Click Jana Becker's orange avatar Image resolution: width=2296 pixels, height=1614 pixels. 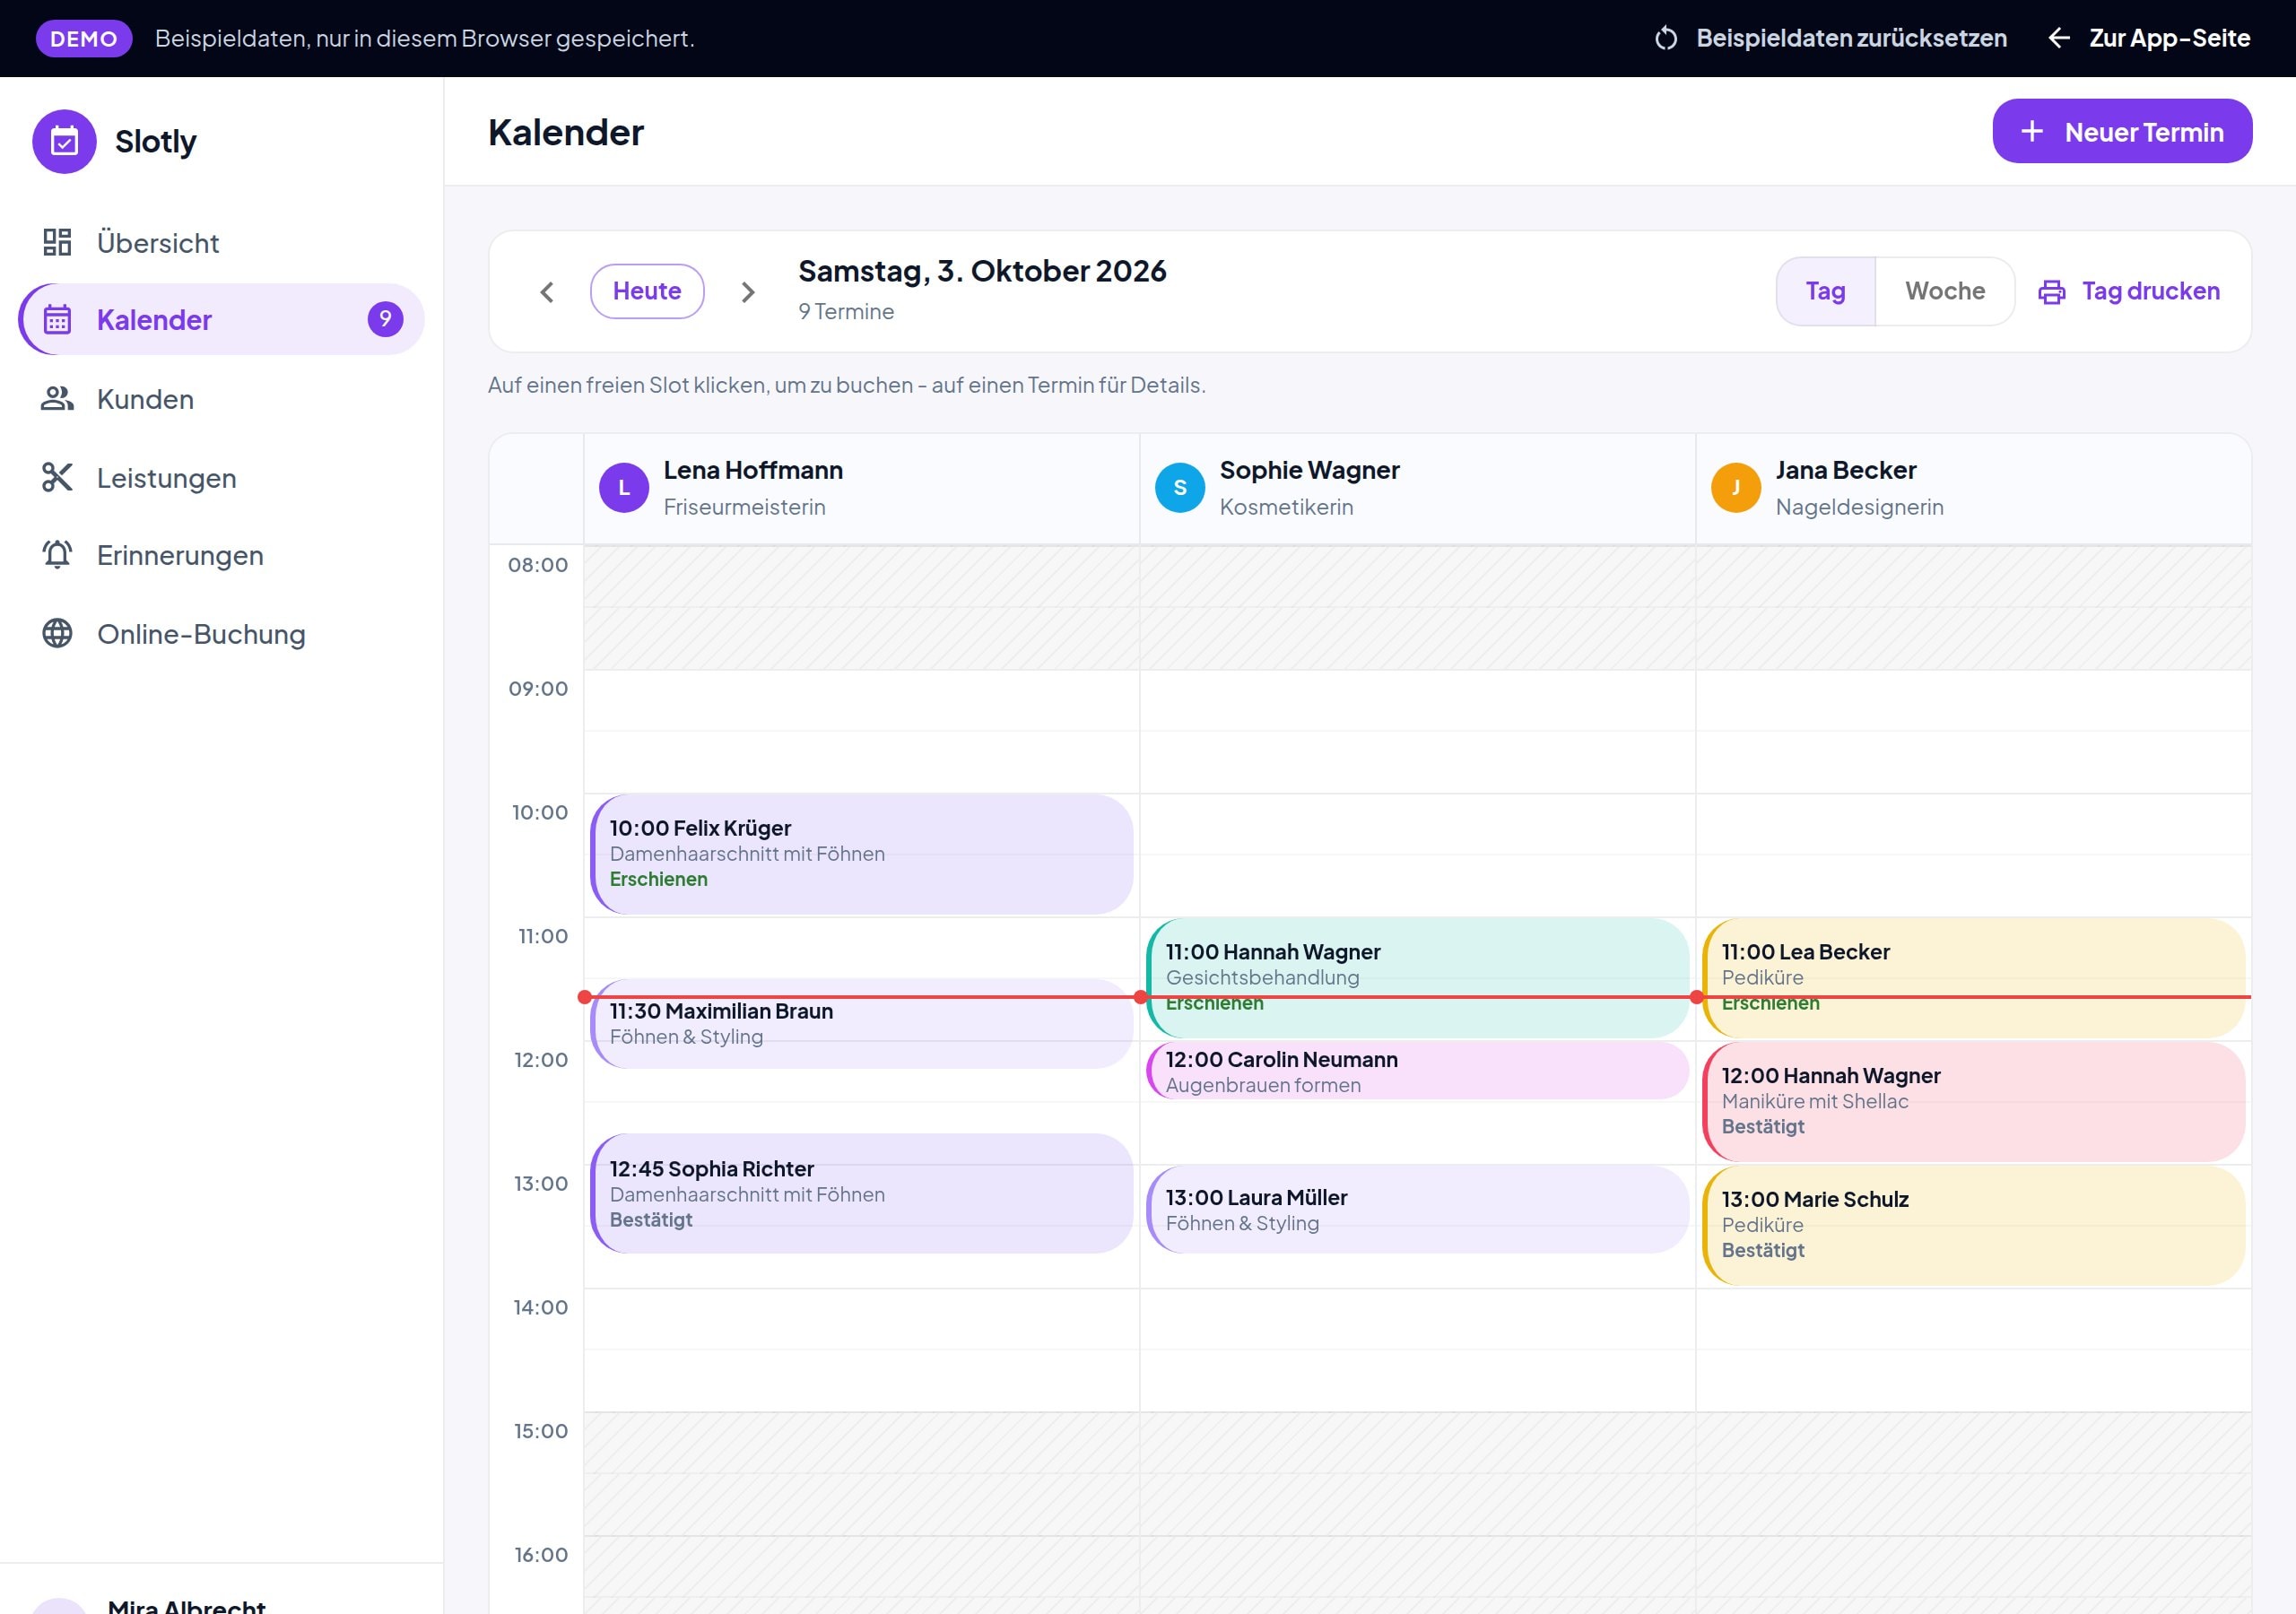(1736, 488)
